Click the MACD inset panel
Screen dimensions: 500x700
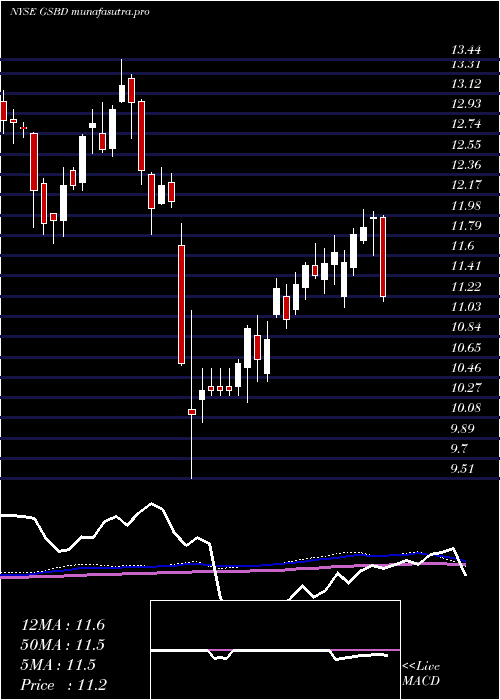click(275, 650)
